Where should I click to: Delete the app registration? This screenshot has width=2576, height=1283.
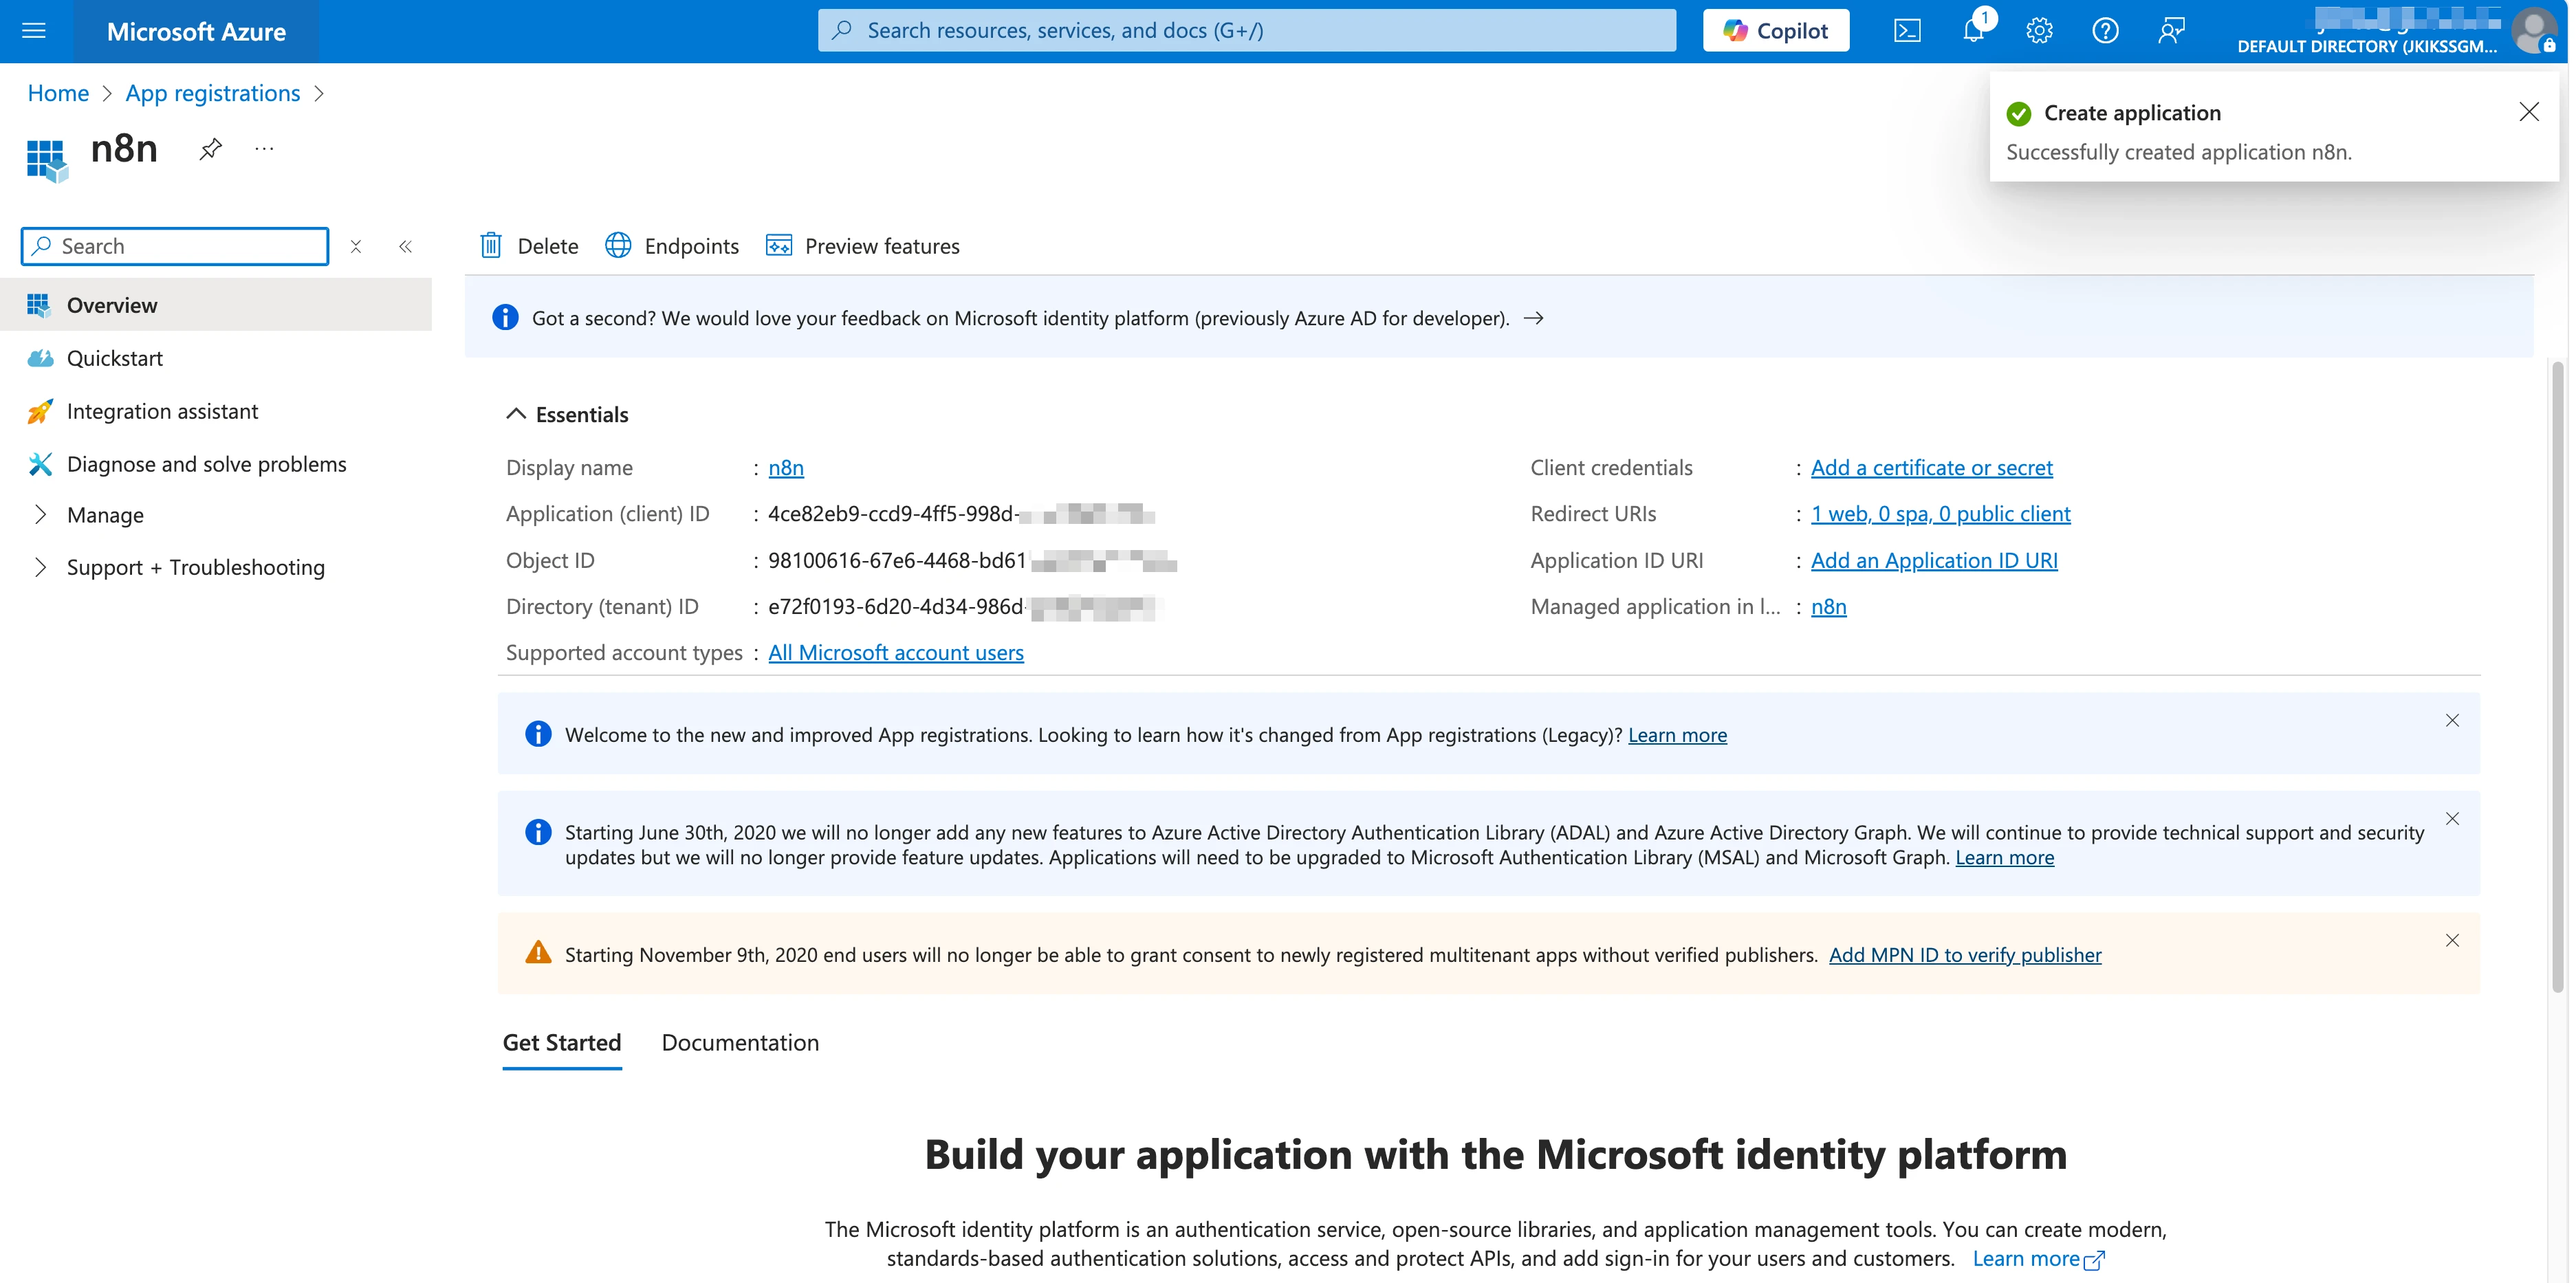coord(530,246)
